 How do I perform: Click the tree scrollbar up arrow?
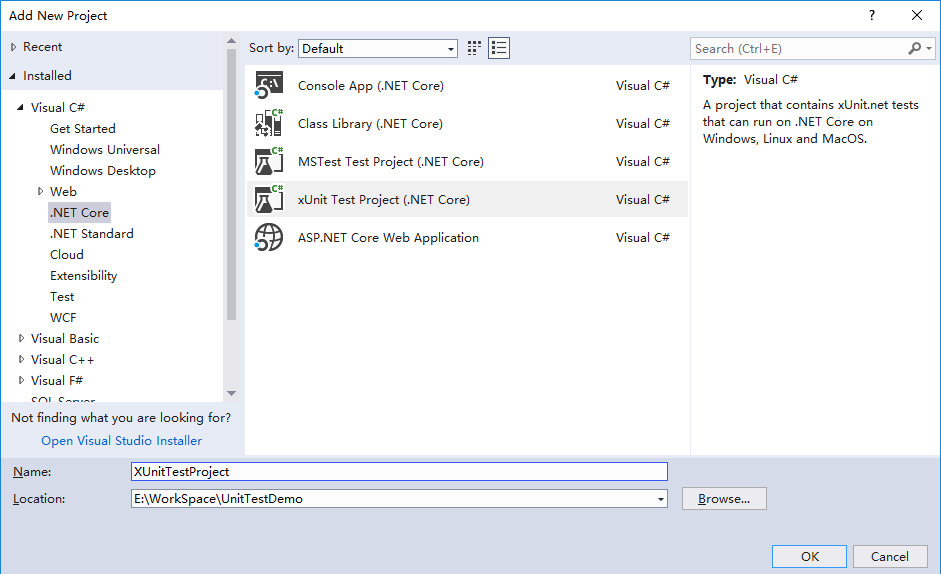(231, 41)
